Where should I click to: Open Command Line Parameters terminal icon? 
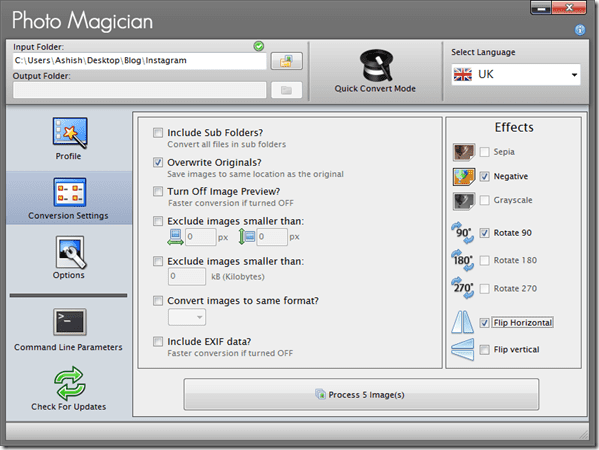point(70,322)
